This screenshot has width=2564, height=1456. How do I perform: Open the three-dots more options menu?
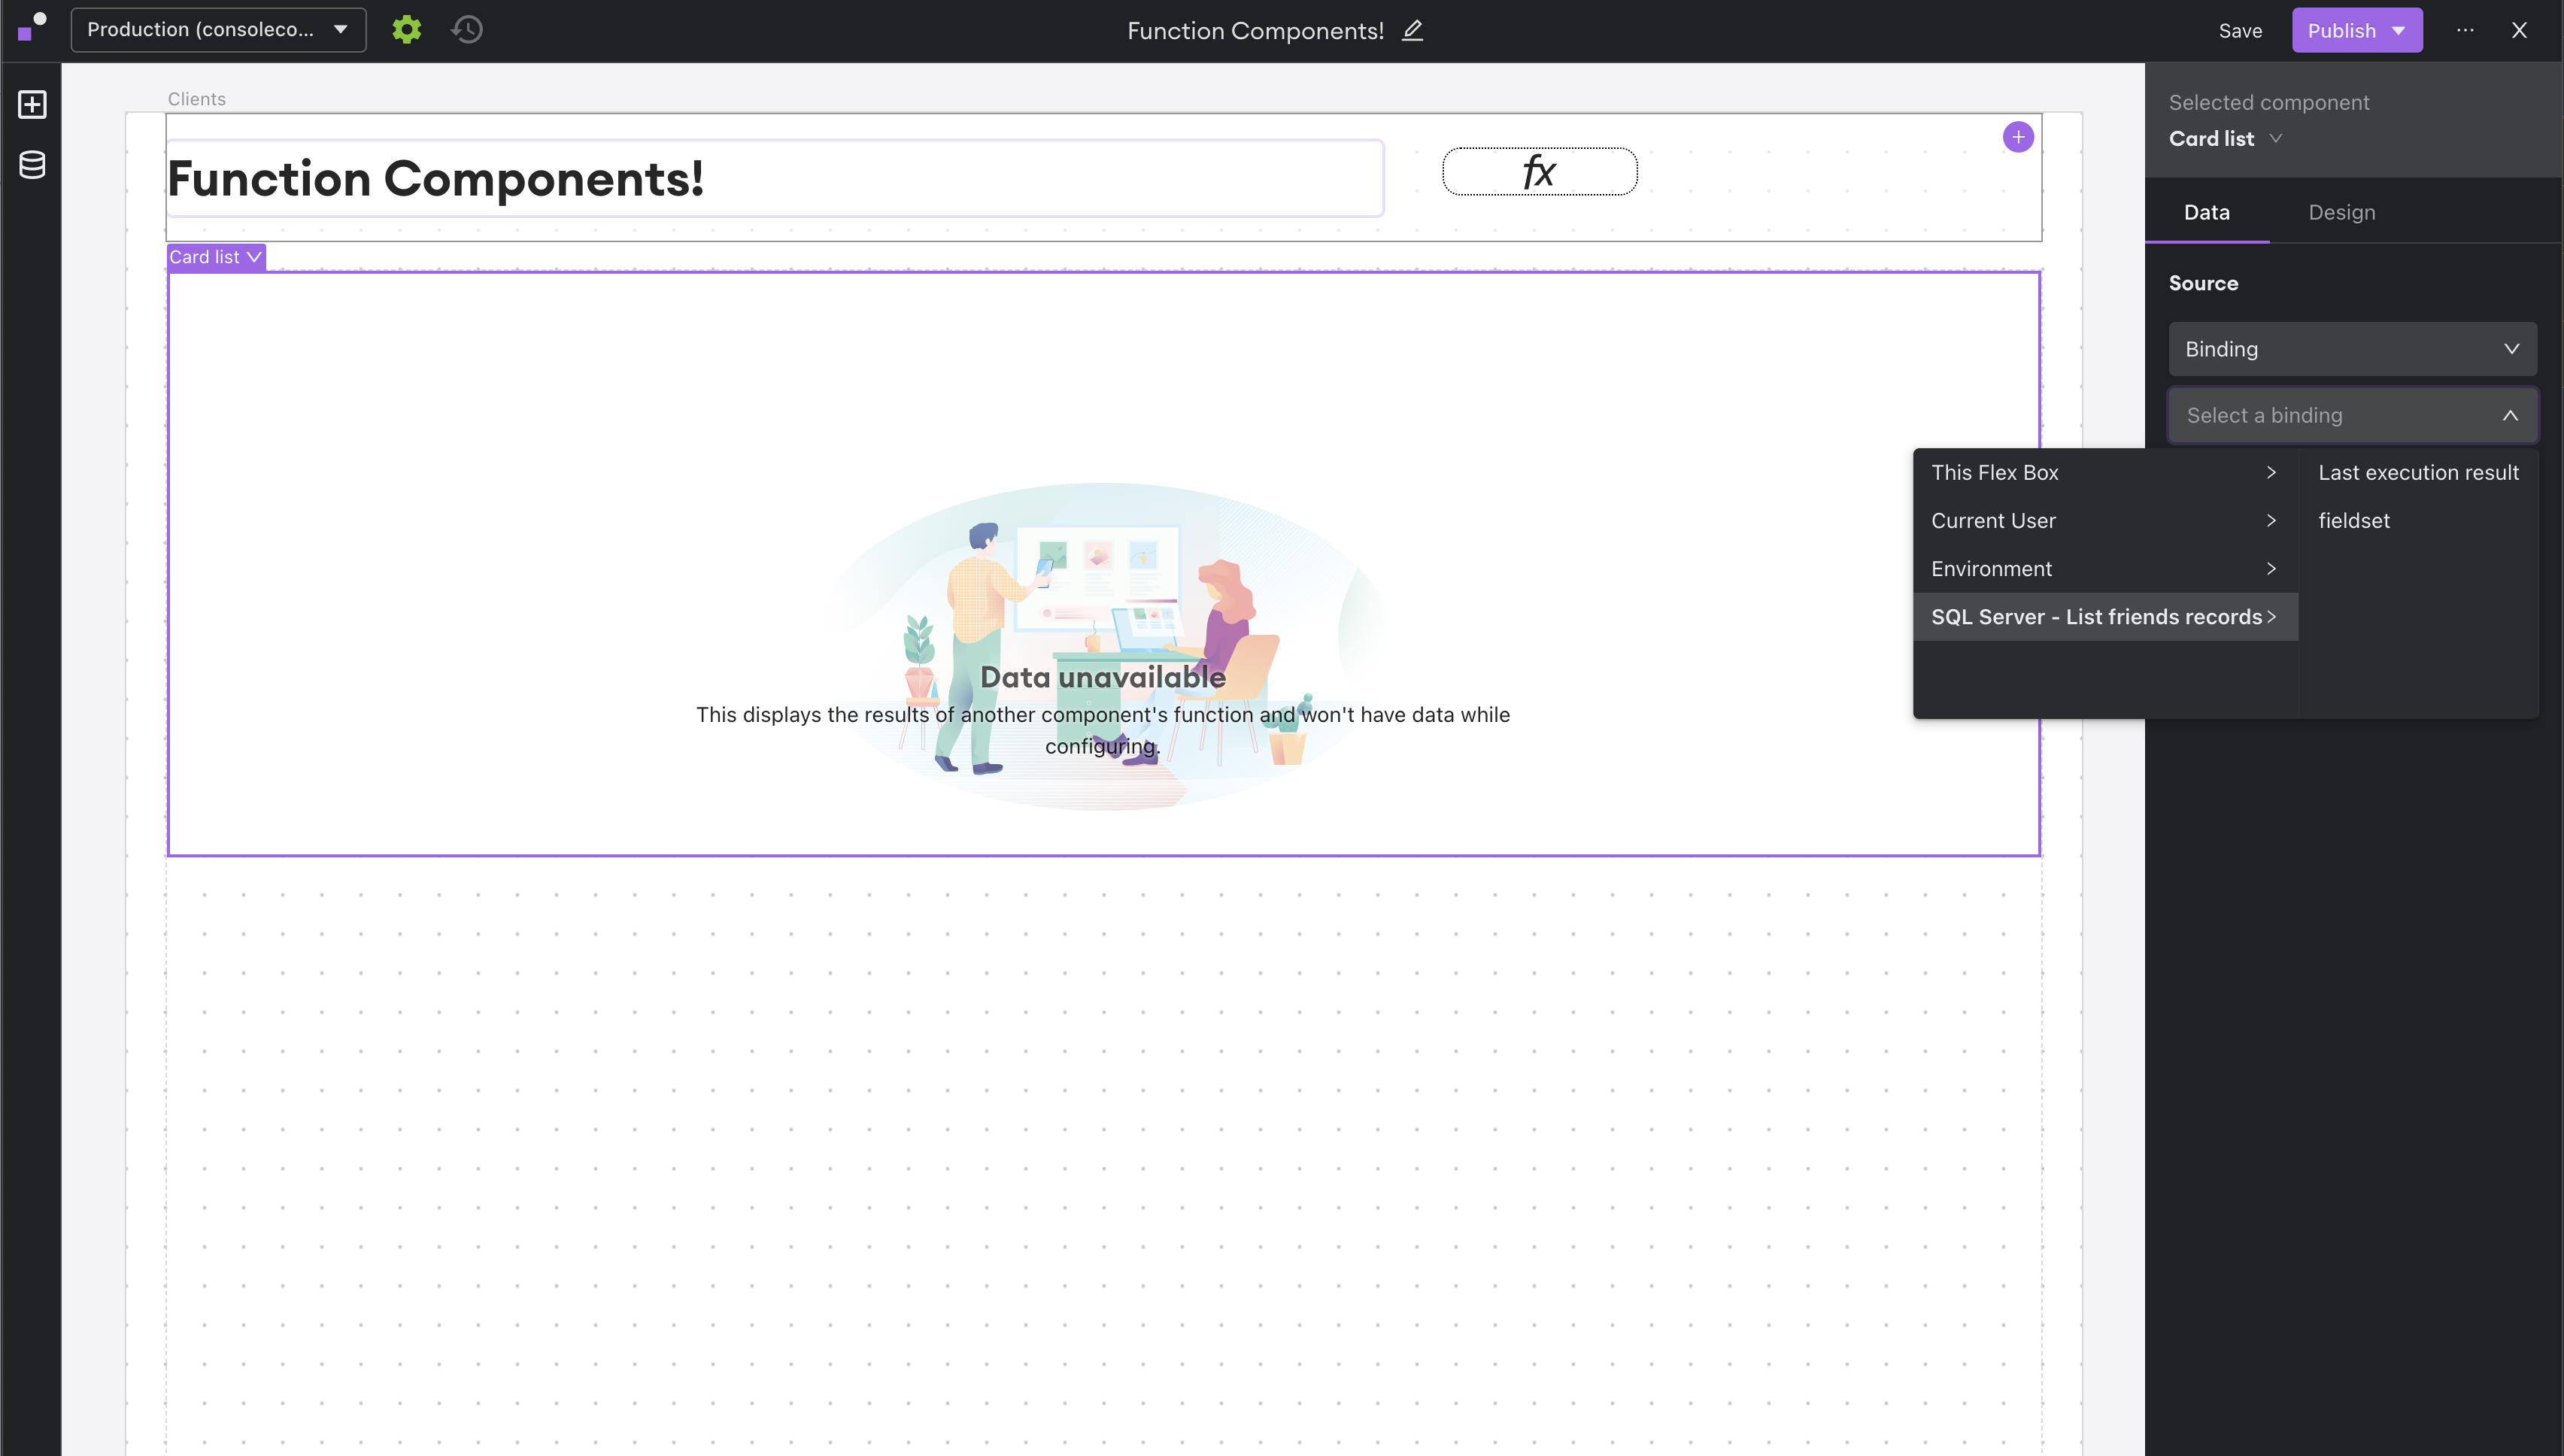(2465, 30)
